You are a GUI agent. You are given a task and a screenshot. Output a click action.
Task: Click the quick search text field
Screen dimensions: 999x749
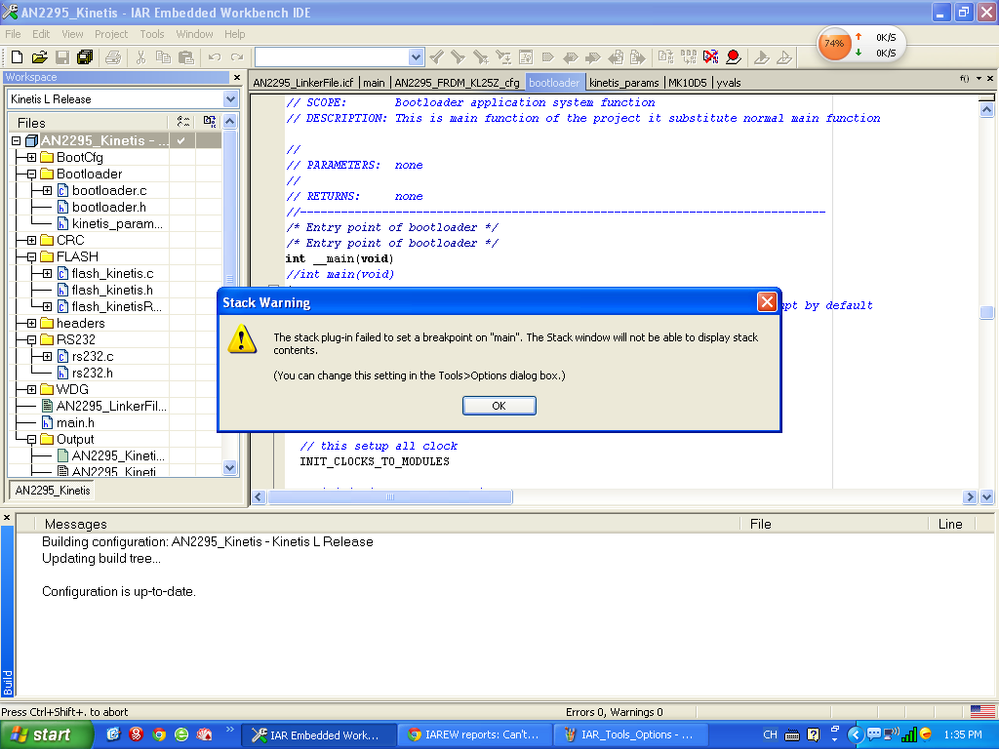(x=332, y=57)
